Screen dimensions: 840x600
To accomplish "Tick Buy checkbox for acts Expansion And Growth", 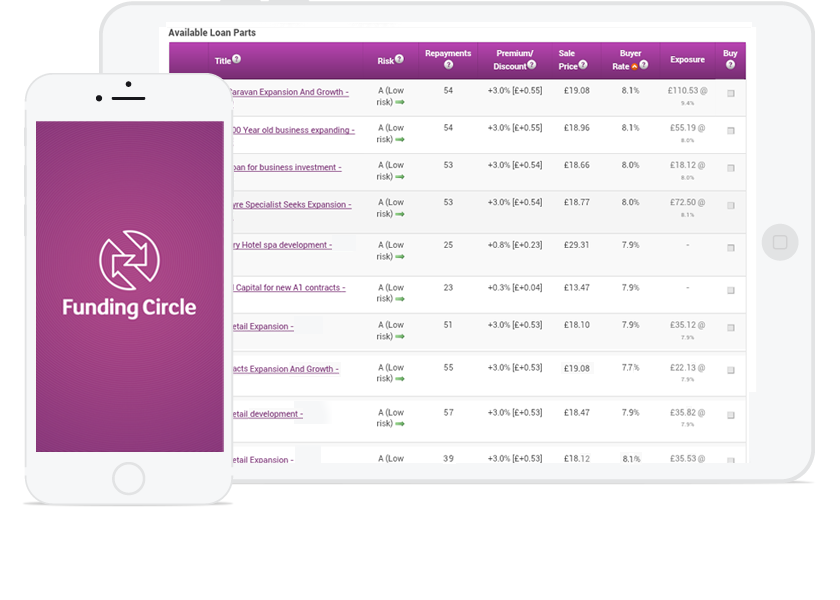I will point(731,370).
